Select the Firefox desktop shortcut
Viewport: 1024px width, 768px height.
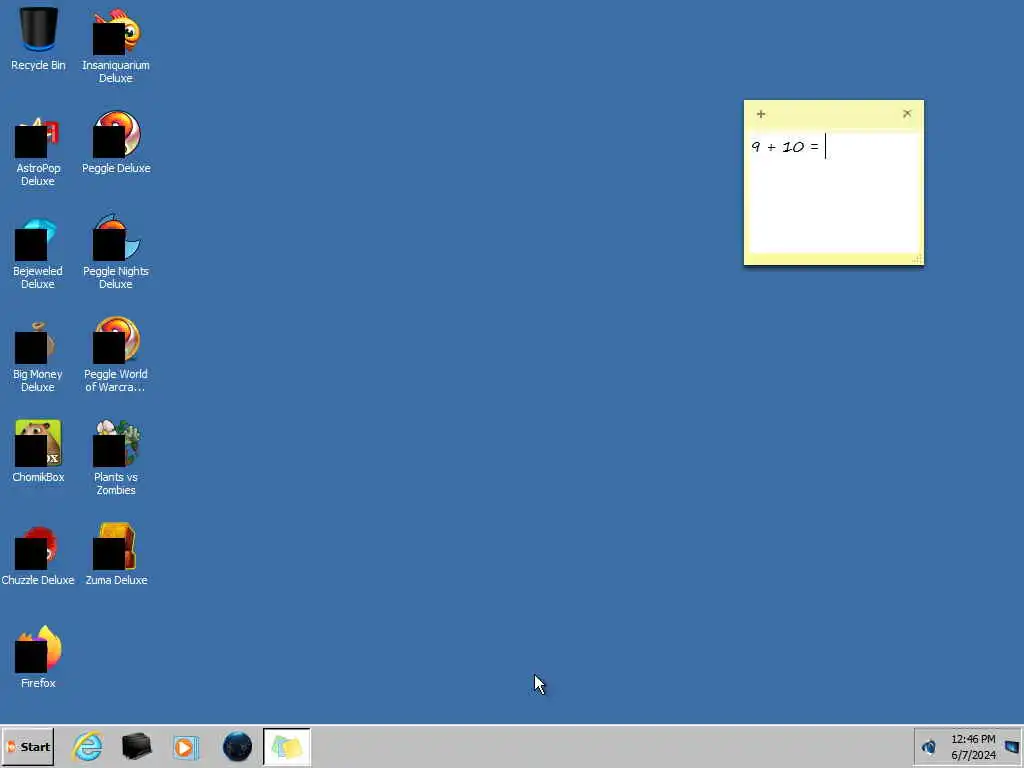pos(38,658)
